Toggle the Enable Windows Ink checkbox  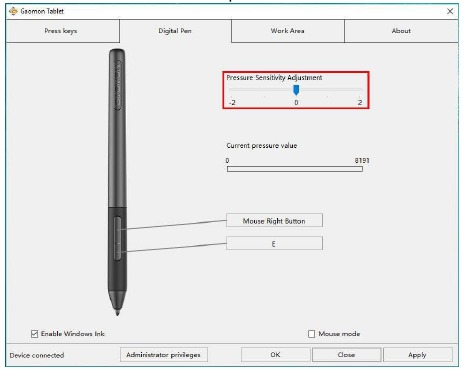(x=34, y=334)
